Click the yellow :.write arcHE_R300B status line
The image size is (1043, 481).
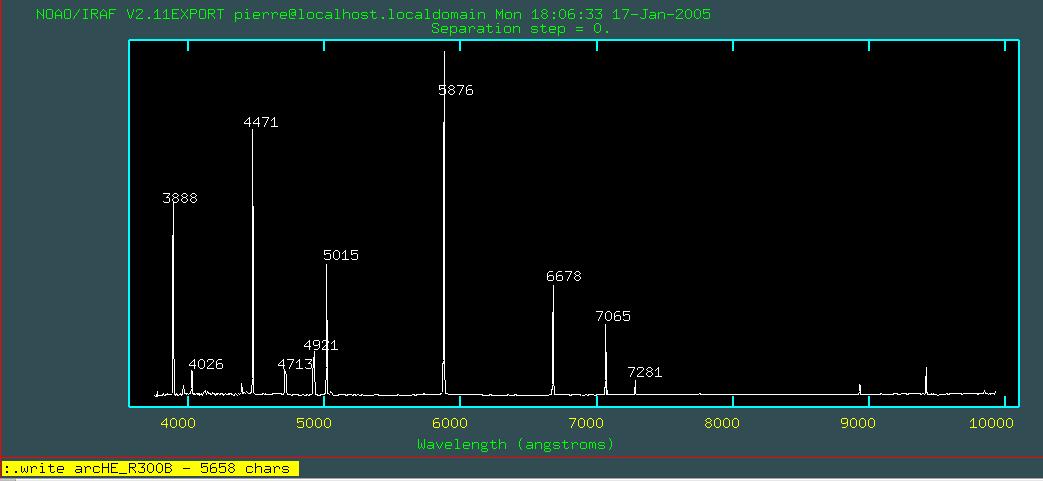point(150,468)
